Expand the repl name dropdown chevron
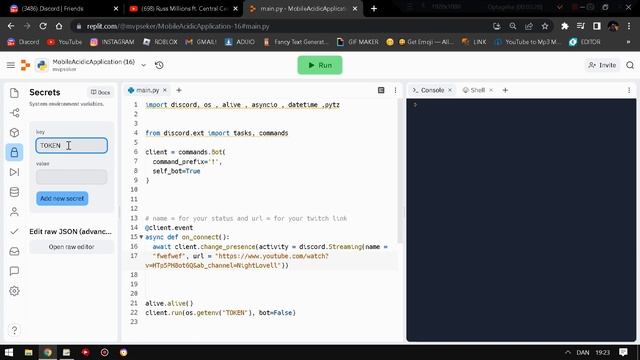Image resolution: width=640 pixels, height=360 pixels. tap(143, 65)
